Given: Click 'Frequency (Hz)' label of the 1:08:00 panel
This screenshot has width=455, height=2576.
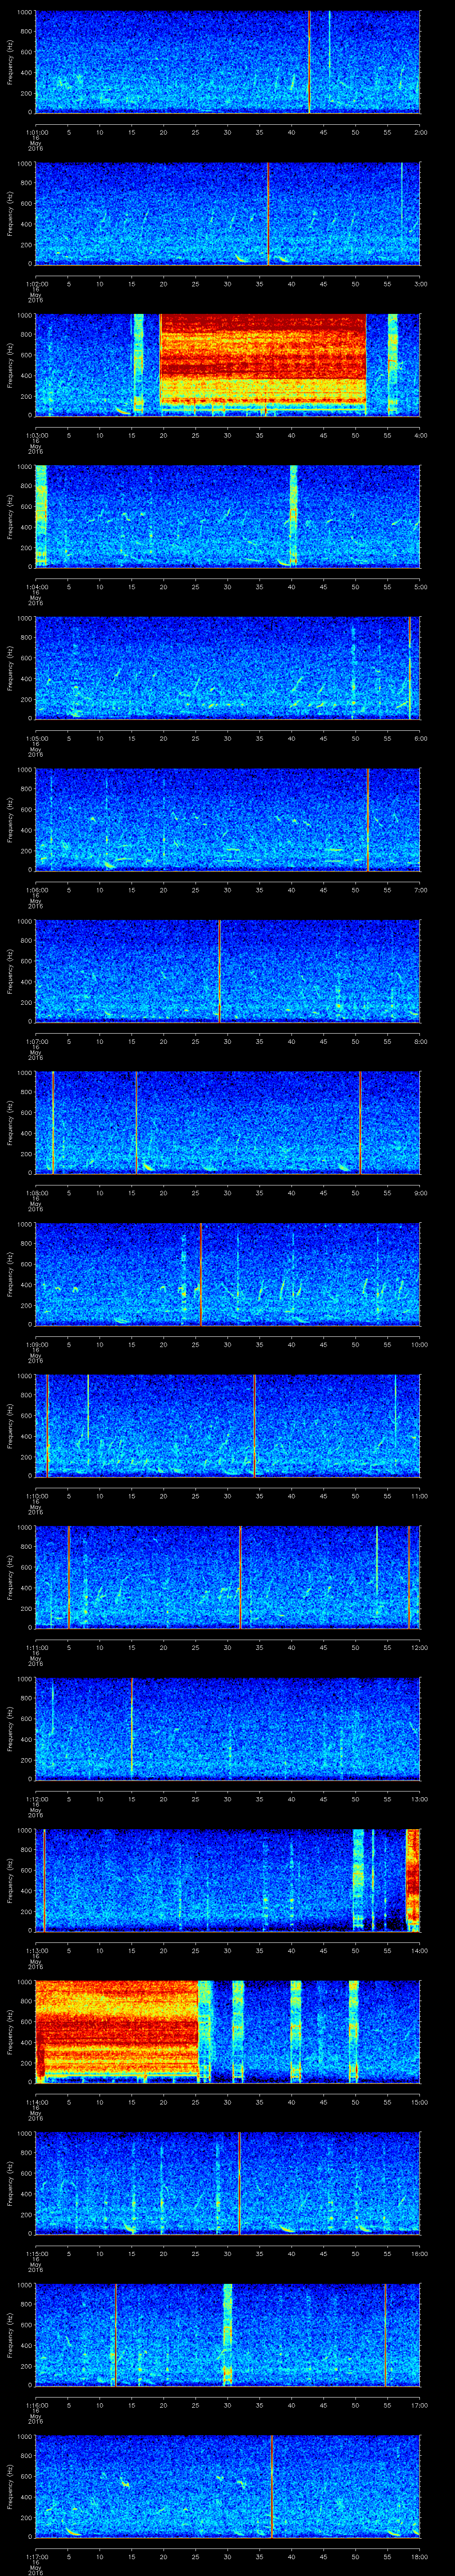Looking at the screenshot, I should click(x=10, y=1122).
